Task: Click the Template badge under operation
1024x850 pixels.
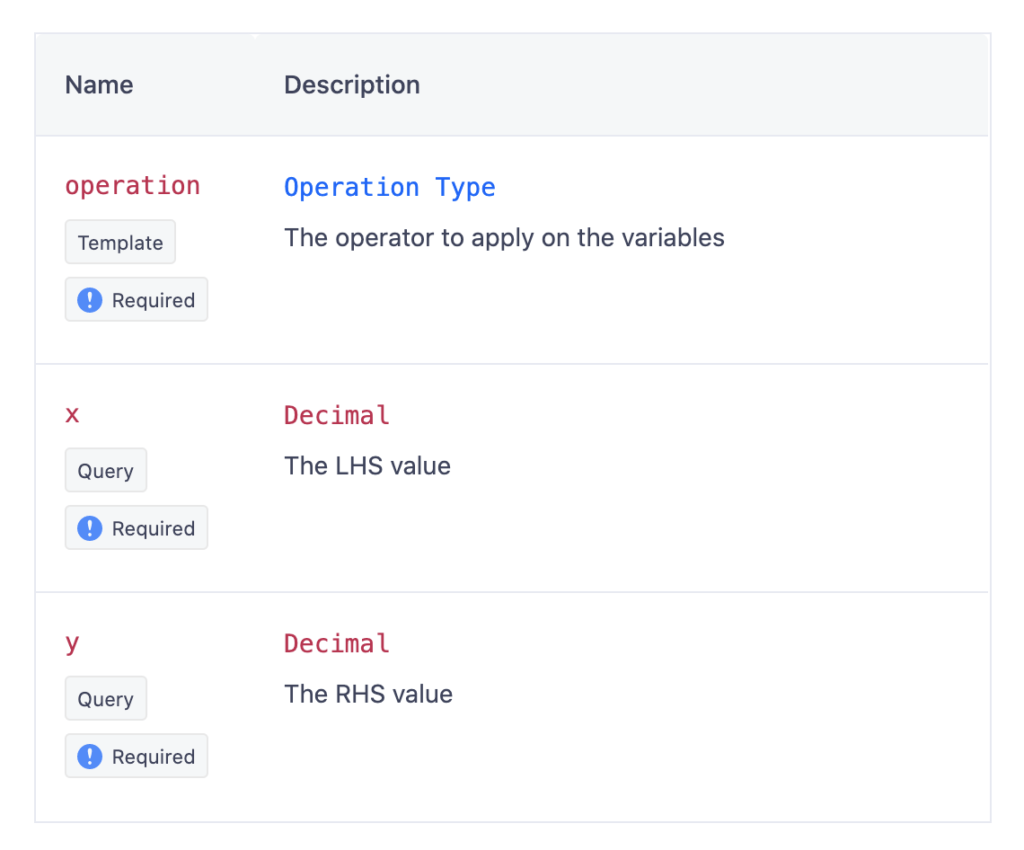Action: point(120,242)
